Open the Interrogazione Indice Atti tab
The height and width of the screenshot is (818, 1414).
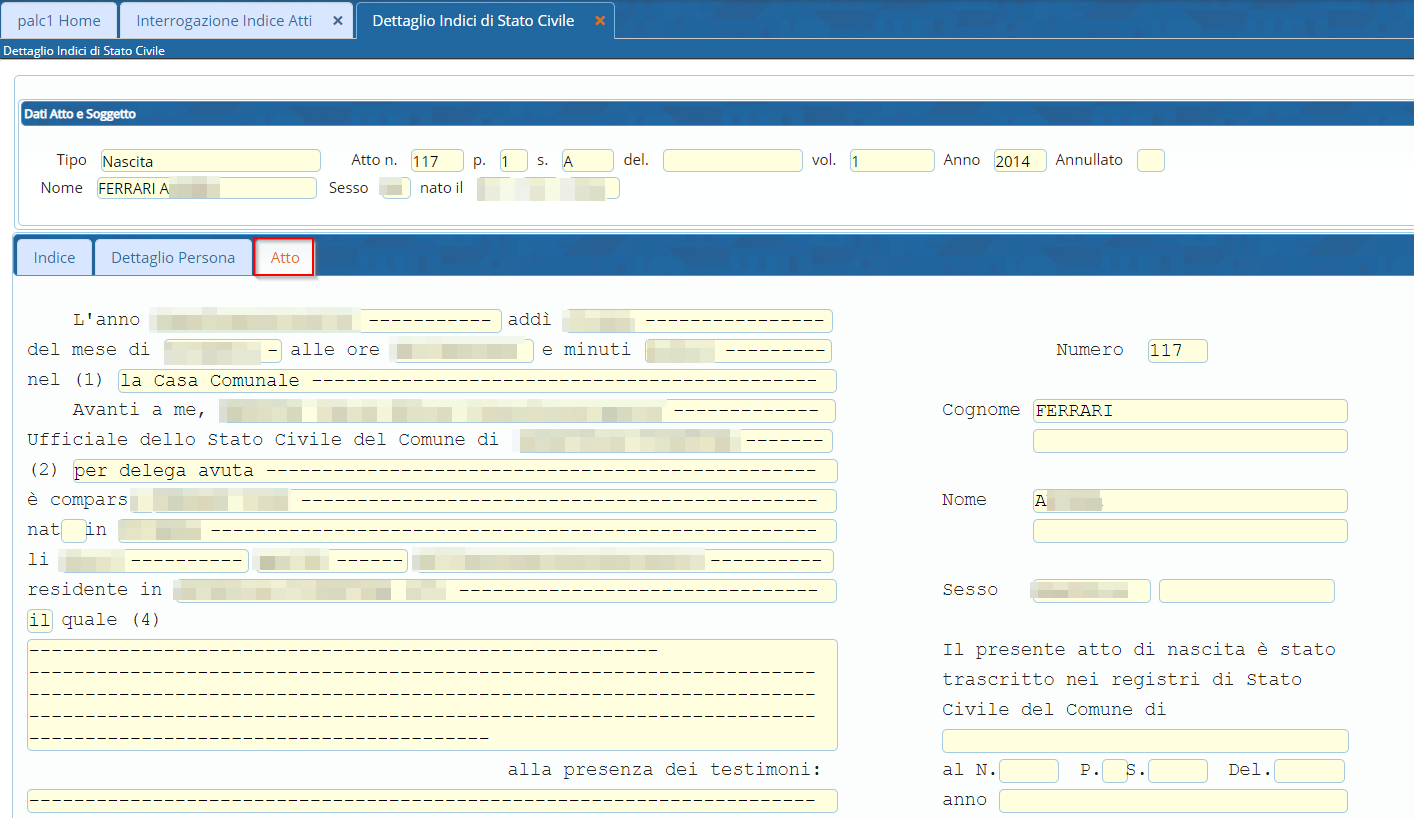[x=224, y=21]
